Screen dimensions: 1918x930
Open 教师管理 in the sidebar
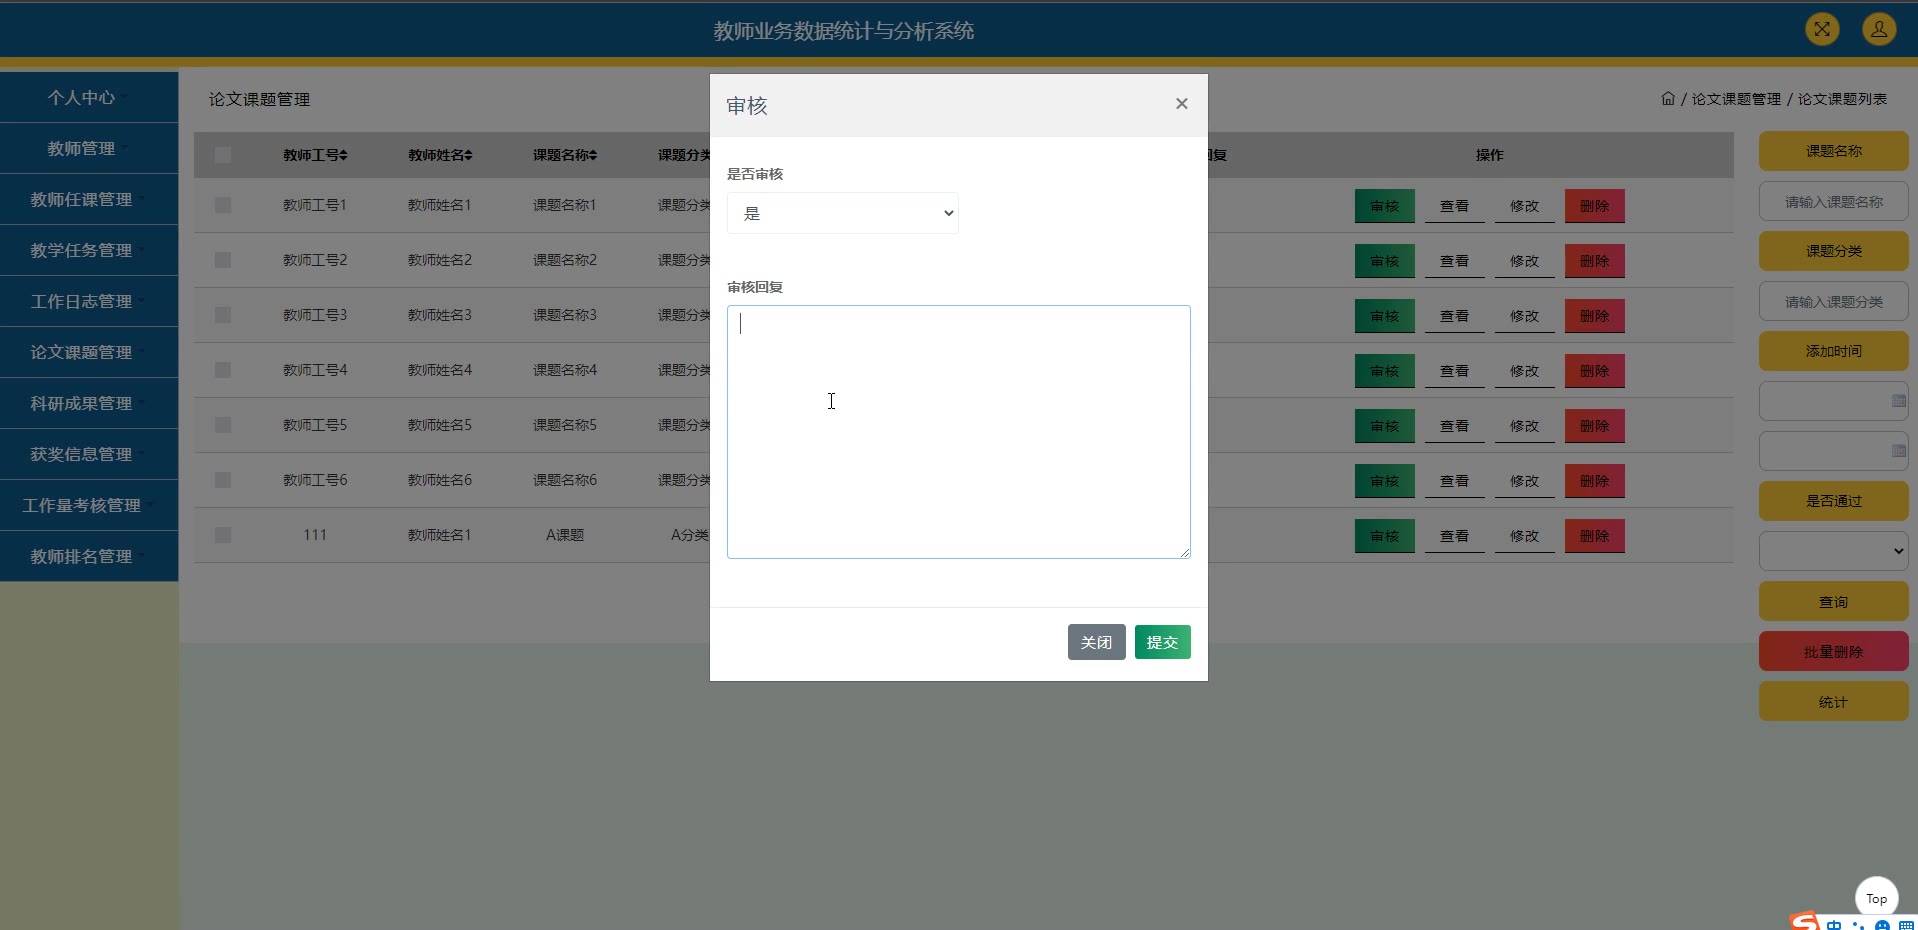coord(89,148)
